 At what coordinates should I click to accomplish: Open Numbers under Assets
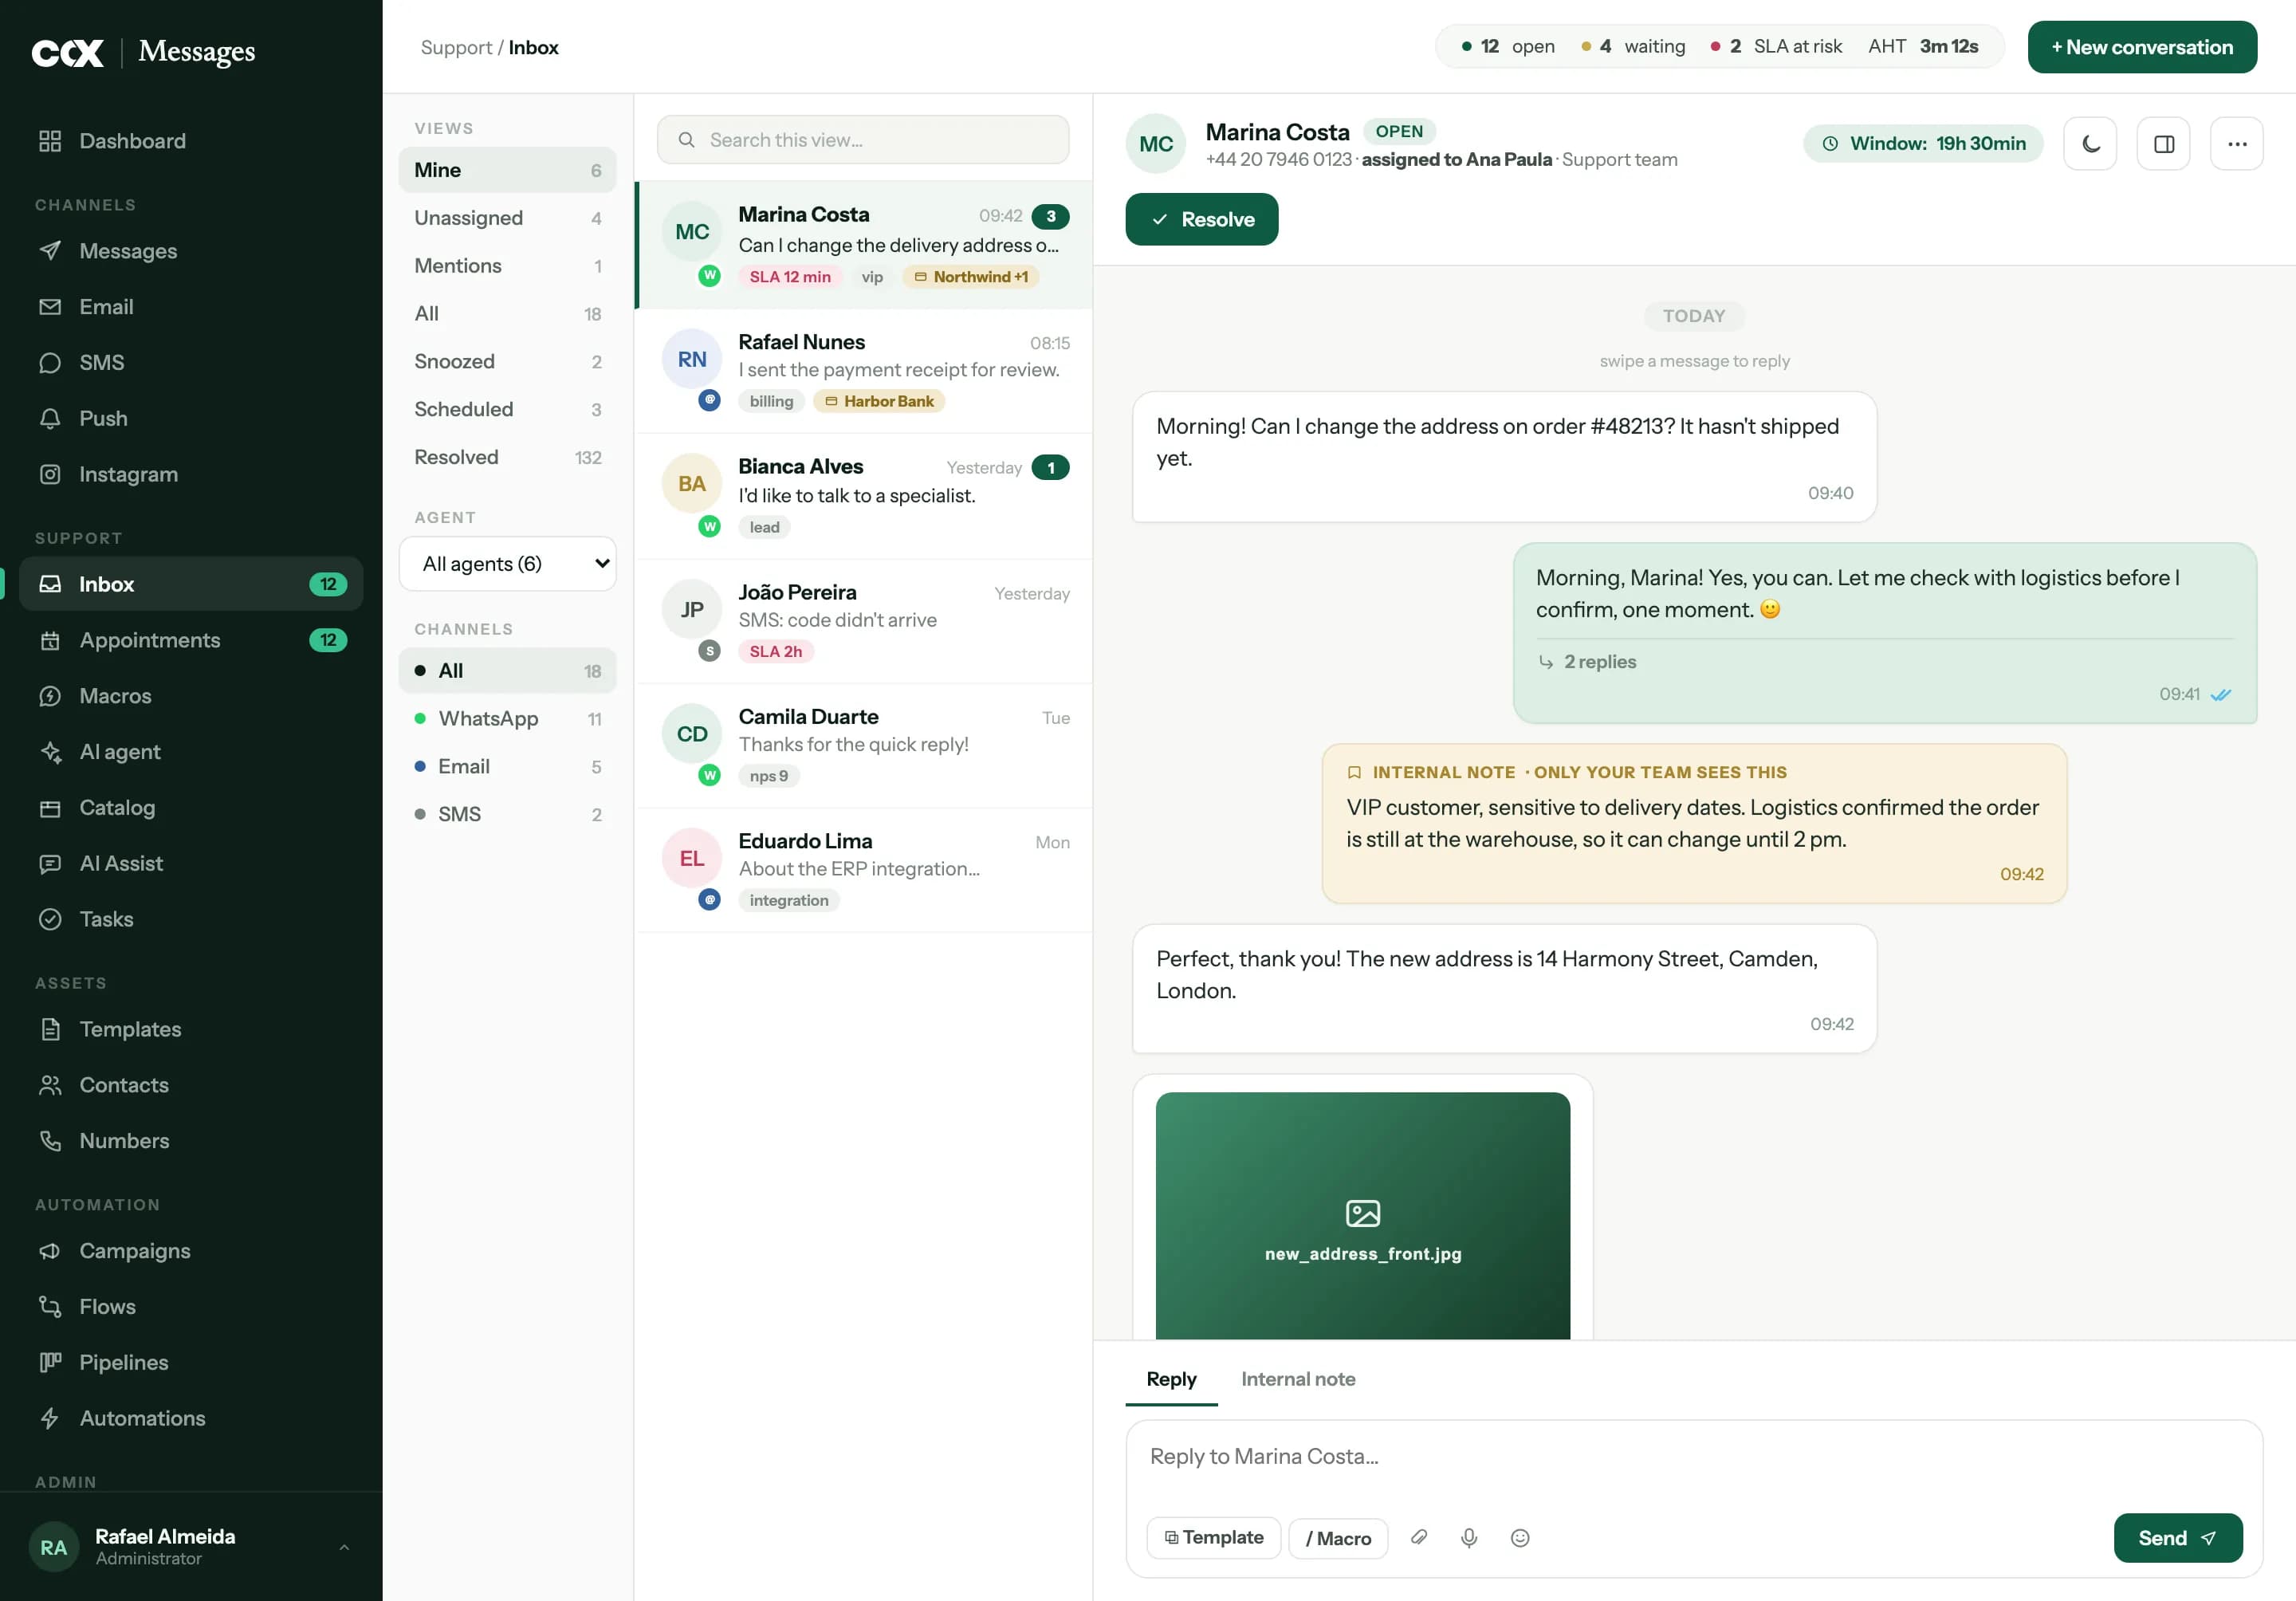tap(191, 1141)
